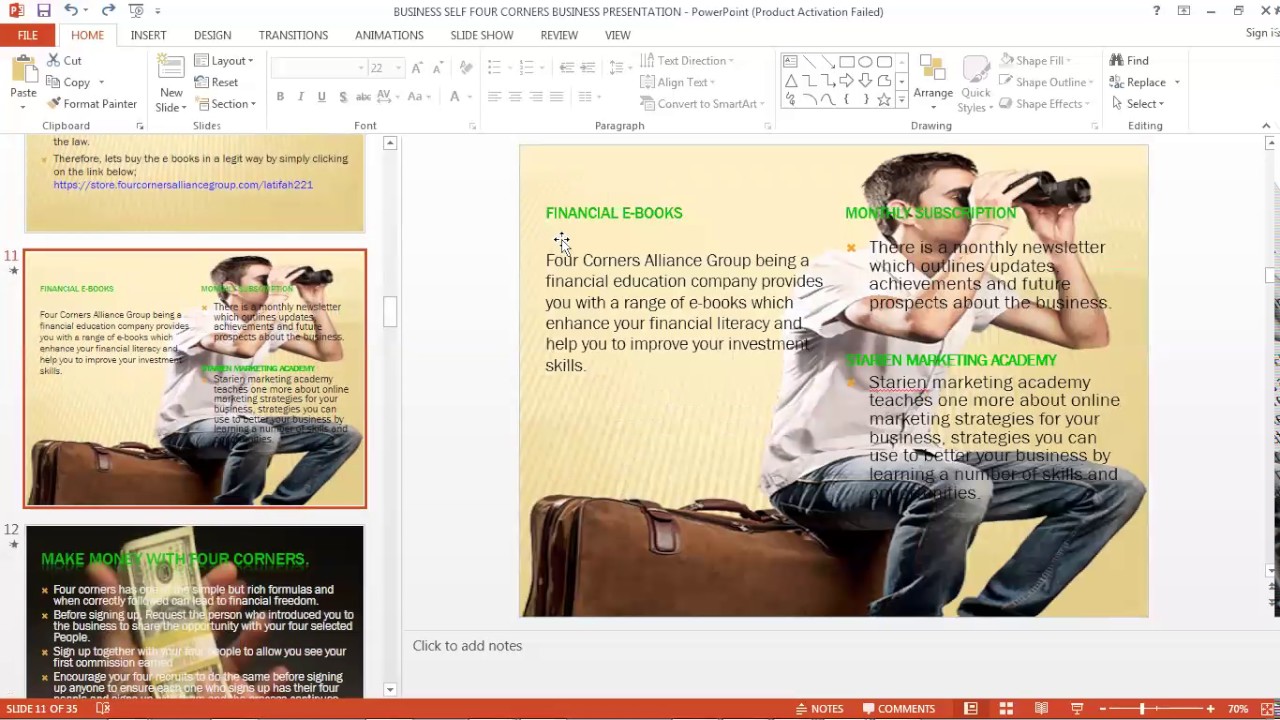Align text right
This screenshot has width=1280, height=720.
(536, 97)
